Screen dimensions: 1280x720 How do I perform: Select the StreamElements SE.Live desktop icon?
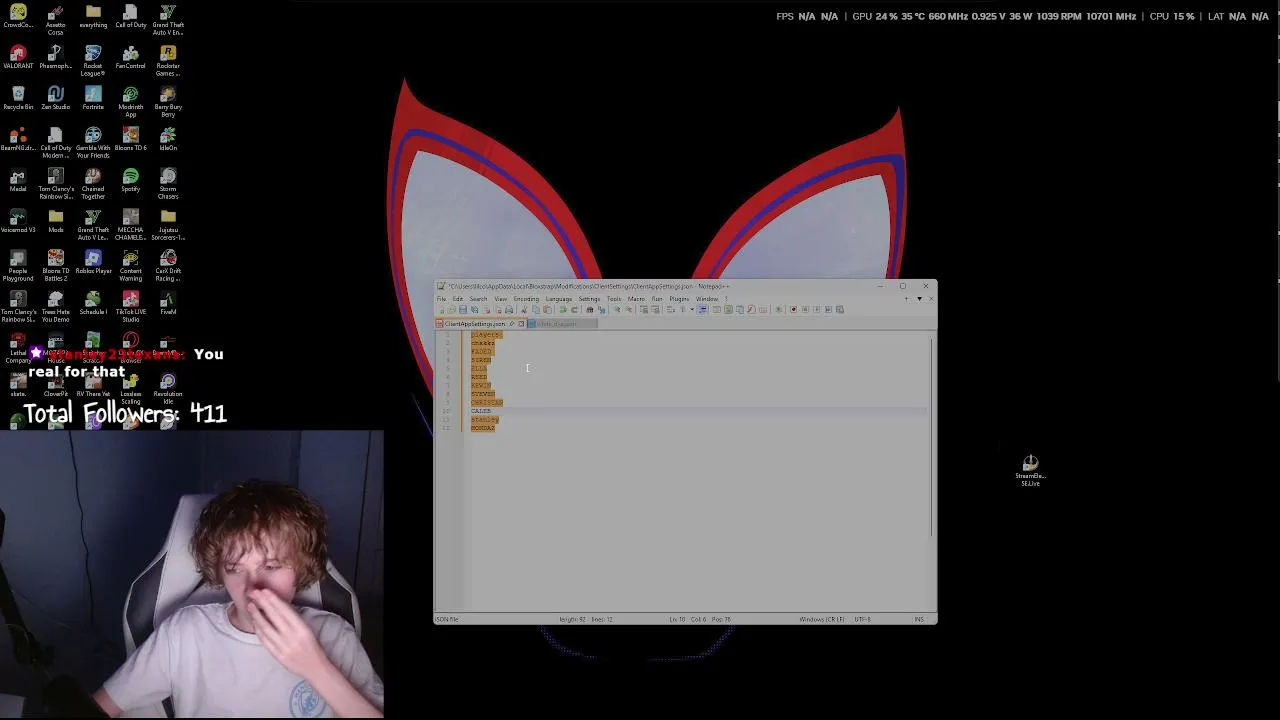pyautogui.click(x=1030, y=470)
